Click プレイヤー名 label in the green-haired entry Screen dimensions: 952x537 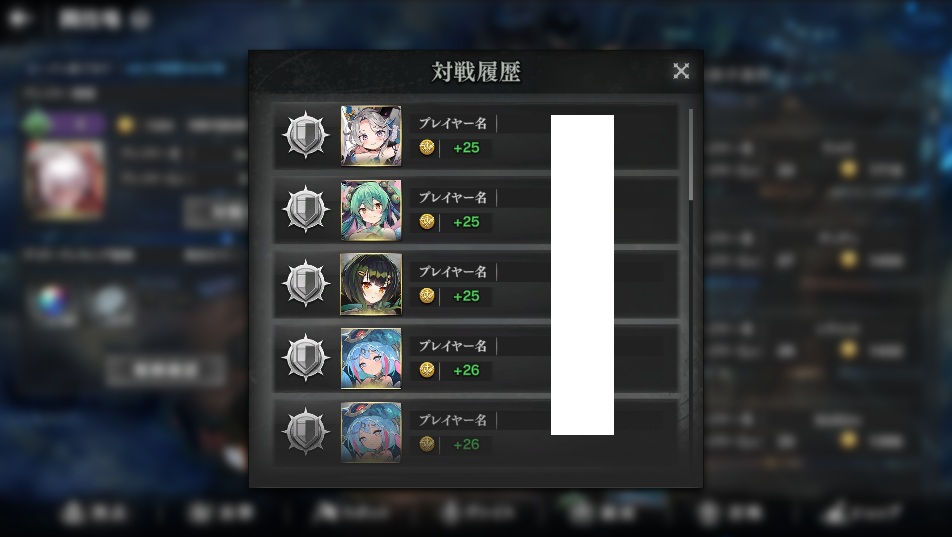click(452, 197)
